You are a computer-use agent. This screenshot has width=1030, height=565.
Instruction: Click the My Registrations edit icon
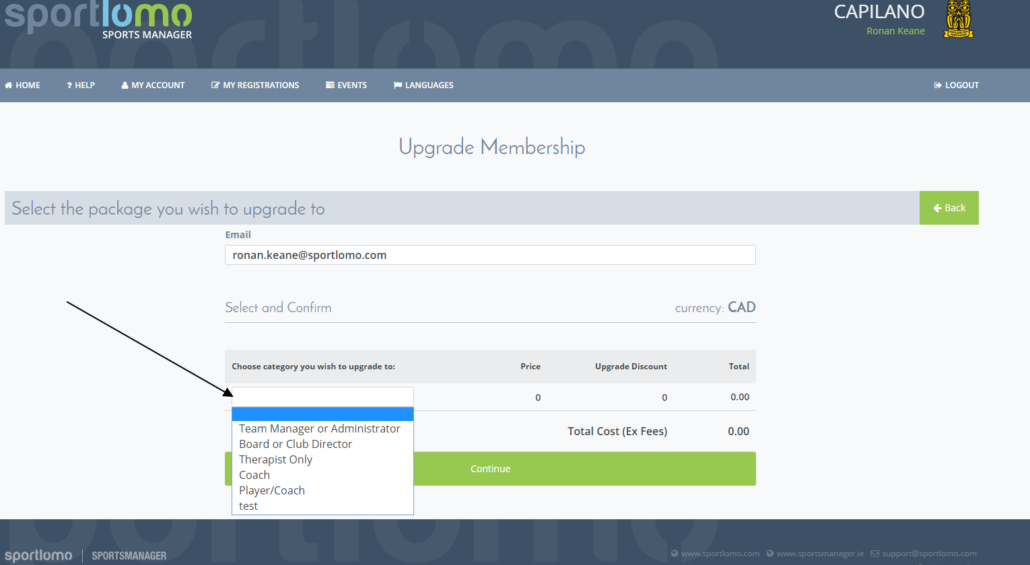point(215,85)
